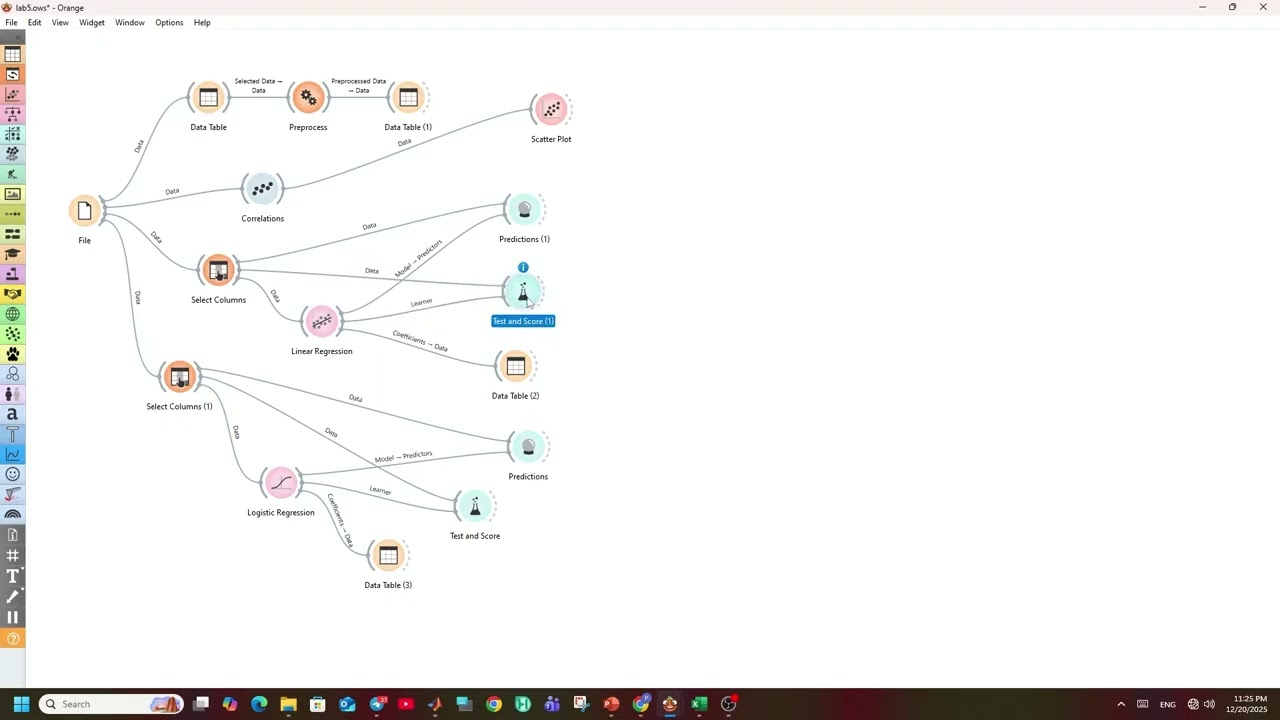Viewport: 1280px width, 720px height.
Task: Click the Selected Data → Data link label
Action: click(x=258, y=86)
